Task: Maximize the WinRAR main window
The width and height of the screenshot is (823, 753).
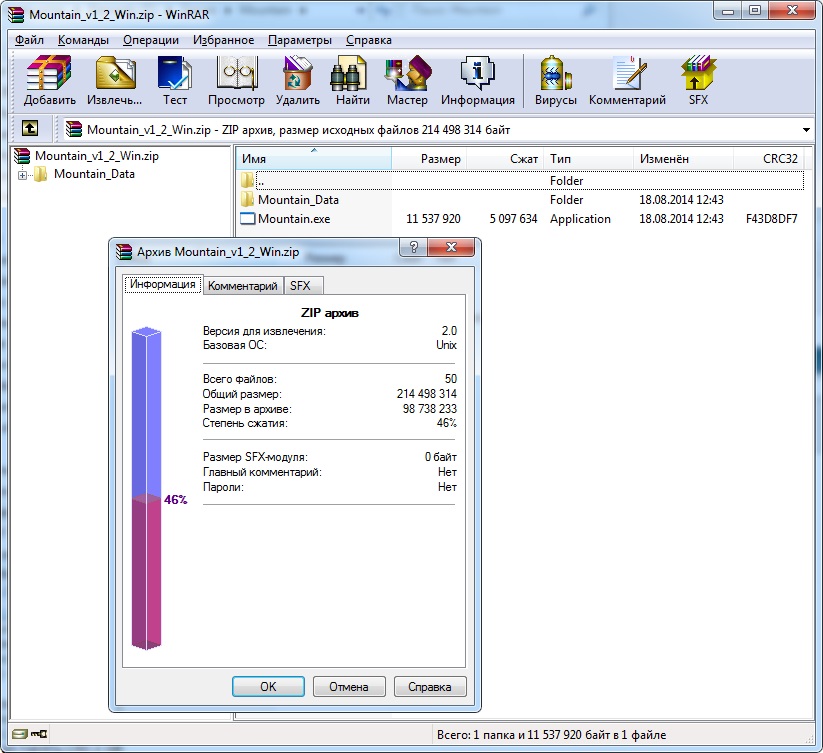Action: pos(755,10)
